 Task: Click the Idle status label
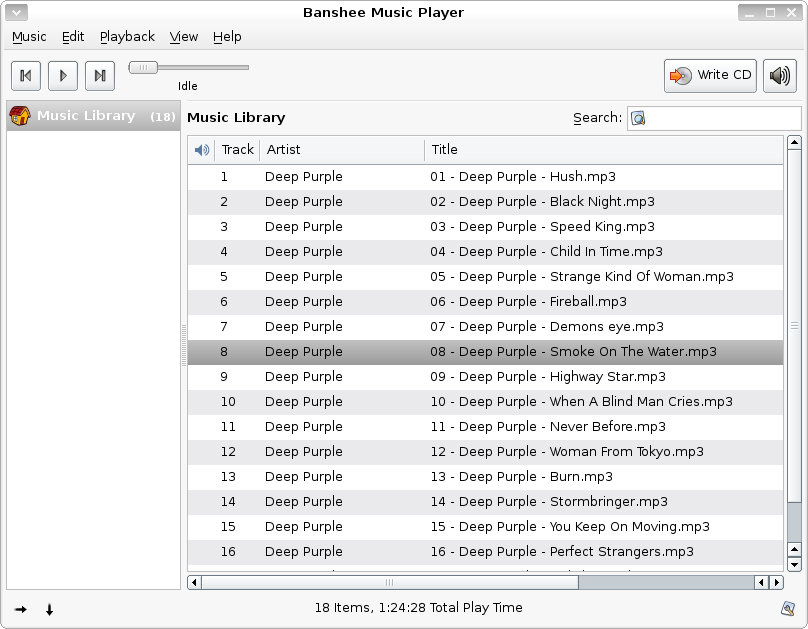click(188, 86)
